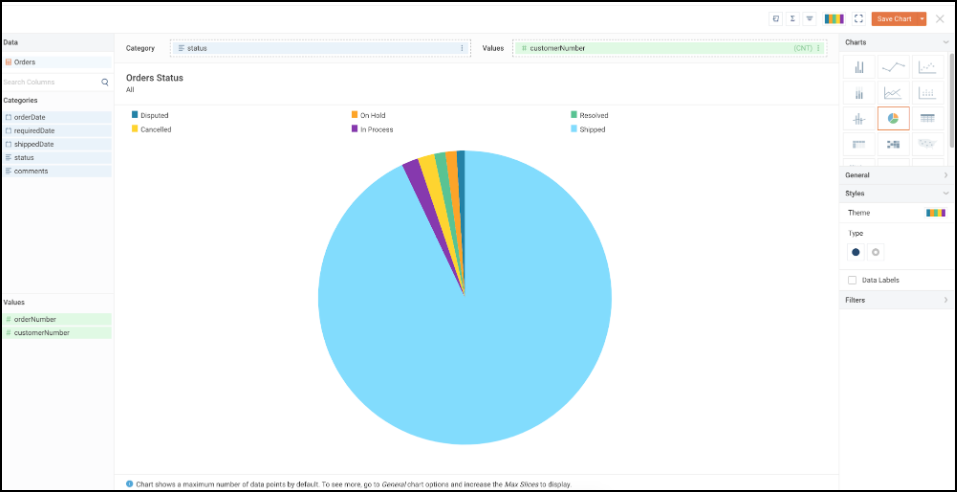Expand the Filters section
957x492 pixels.
point(945,300)
